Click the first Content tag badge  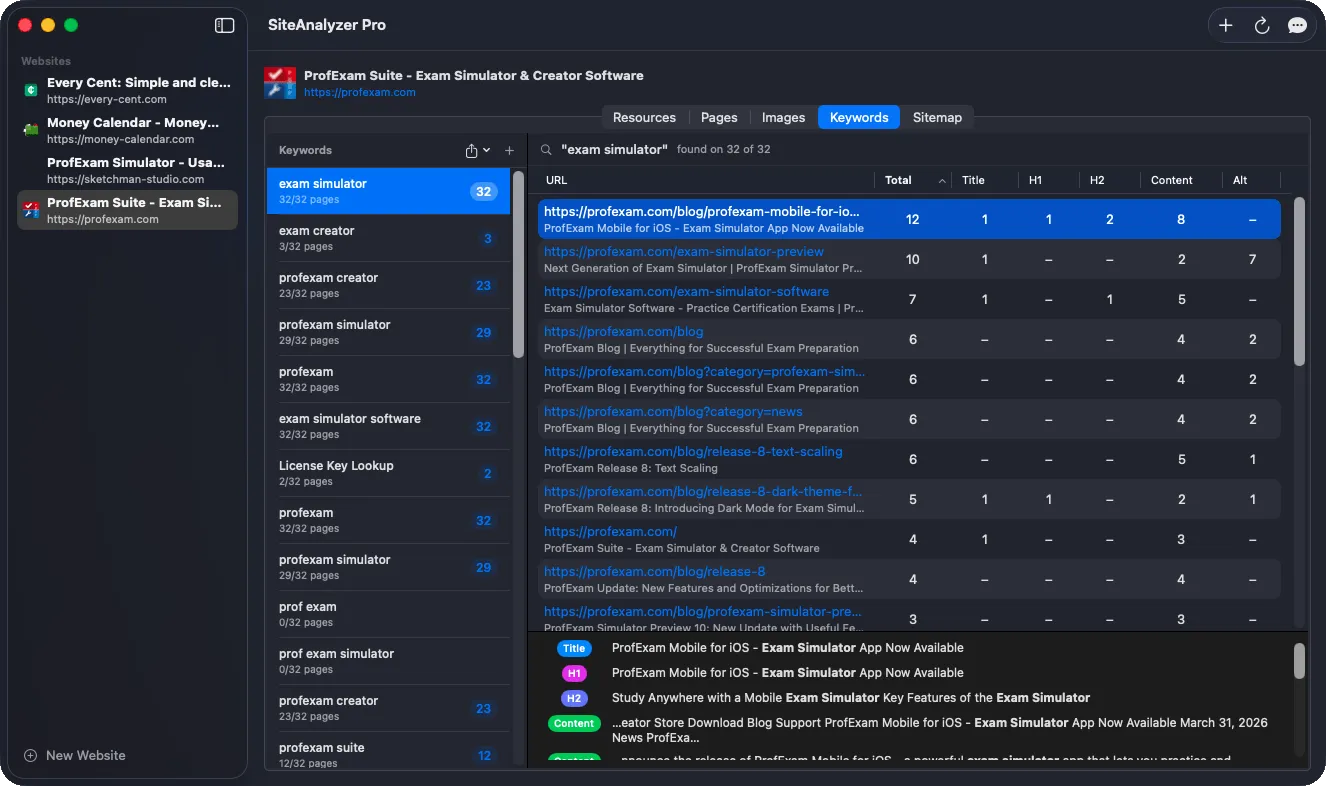(x=574, y=723)
